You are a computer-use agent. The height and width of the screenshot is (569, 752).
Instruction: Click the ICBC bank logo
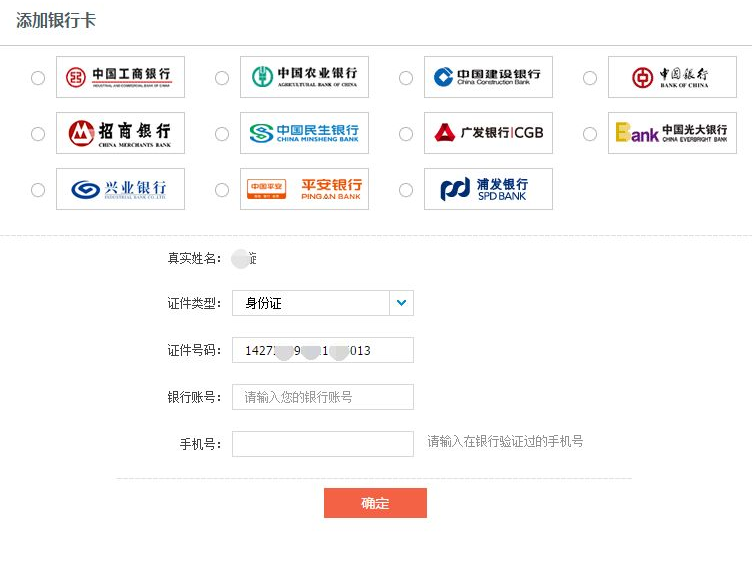(120, 77)
